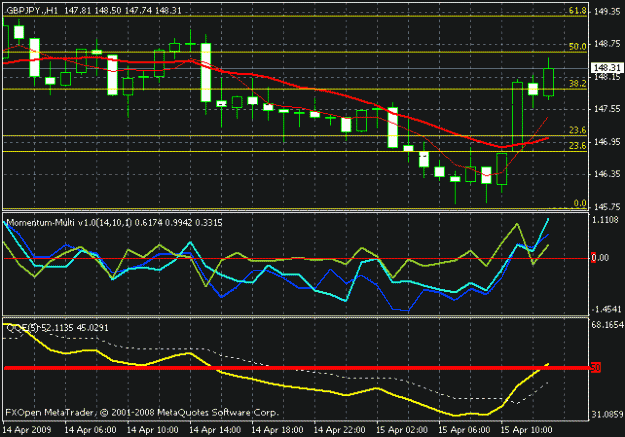The image size is (625, 437).
Task: Click the 15 Apr 06:00 time label
Action: pos(464,430)
